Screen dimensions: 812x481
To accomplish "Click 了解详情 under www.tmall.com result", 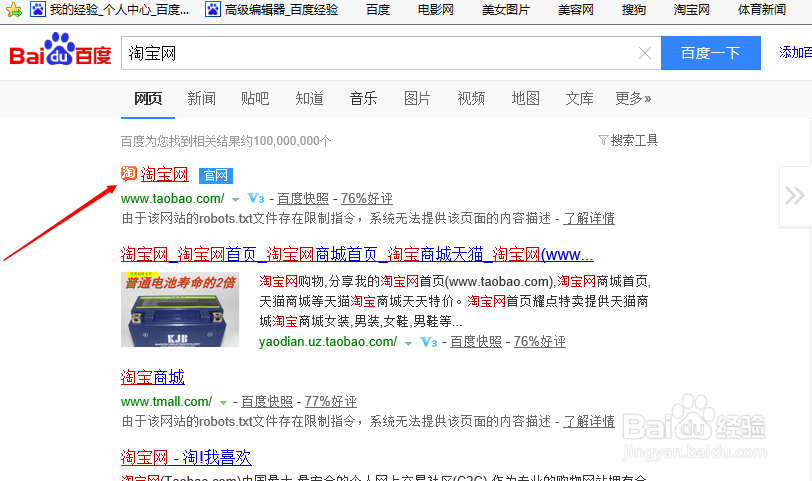I will 589,421.
